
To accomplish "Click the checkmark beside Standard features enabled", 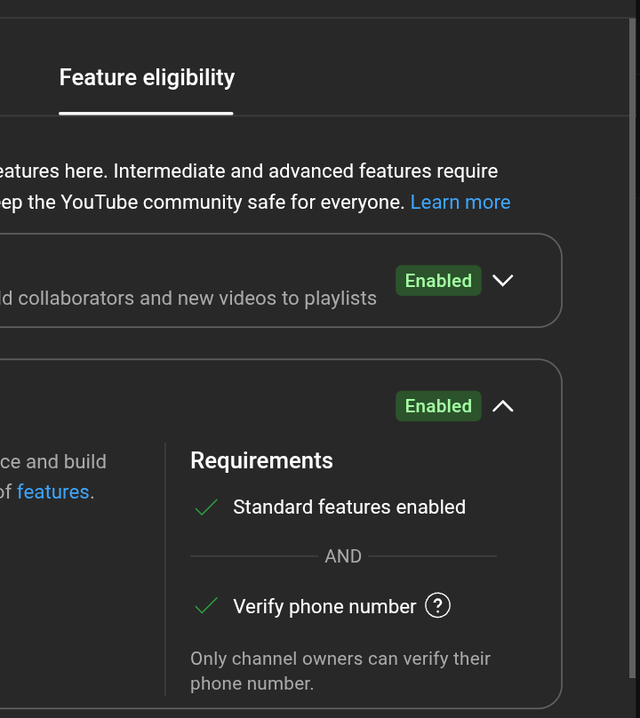I will click(x=206, y=508).
